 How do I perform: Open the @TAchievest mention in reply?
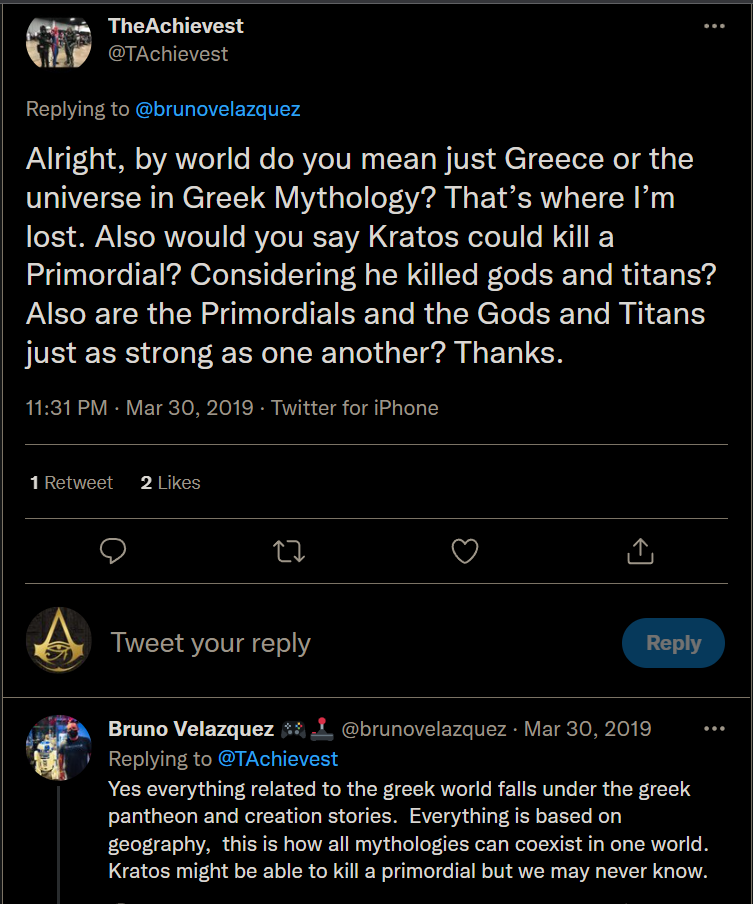[x=277, y=759]
